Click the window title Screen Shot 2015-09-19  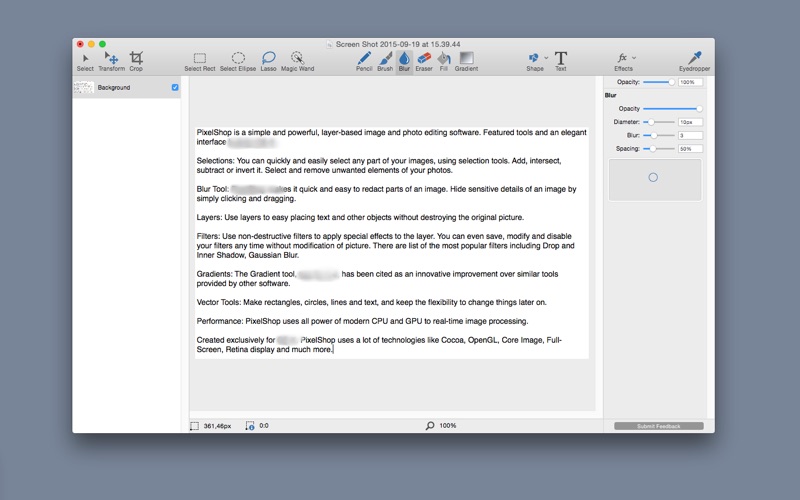[x=398, y=44]
